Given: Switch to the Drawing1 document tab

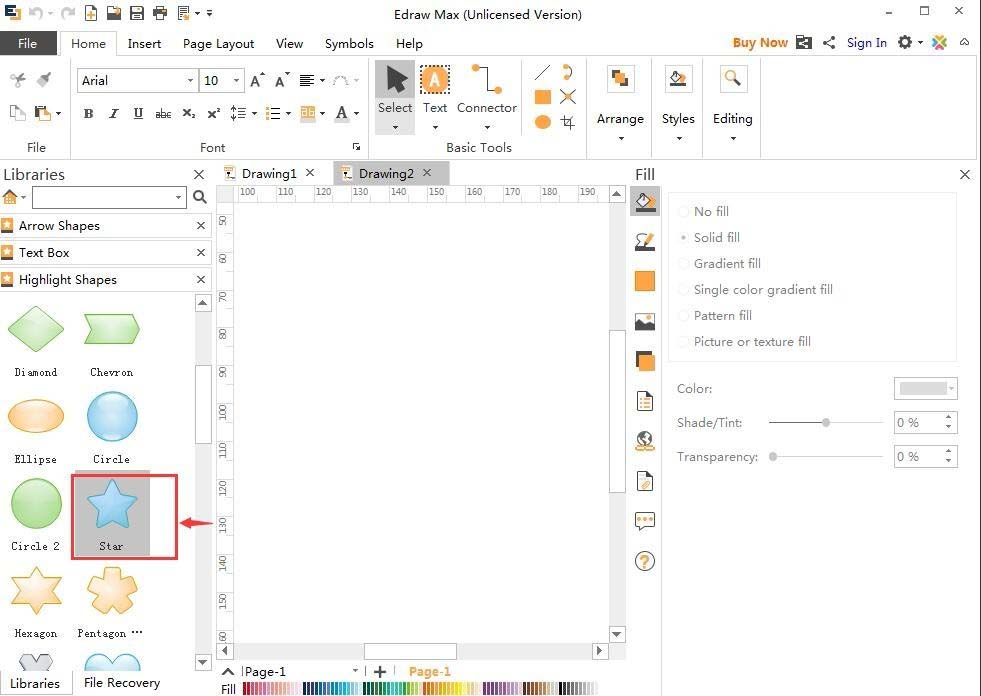Looking at the screenshot, I should 269,174.
